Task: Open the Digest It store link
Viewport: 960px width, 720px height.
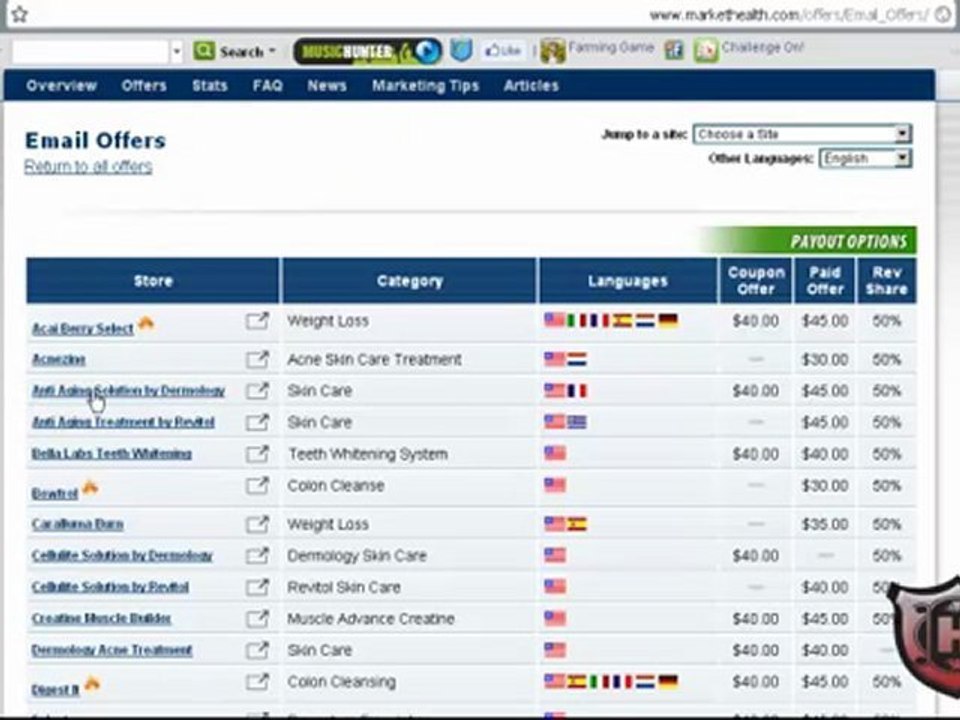Action: (56, 690)
